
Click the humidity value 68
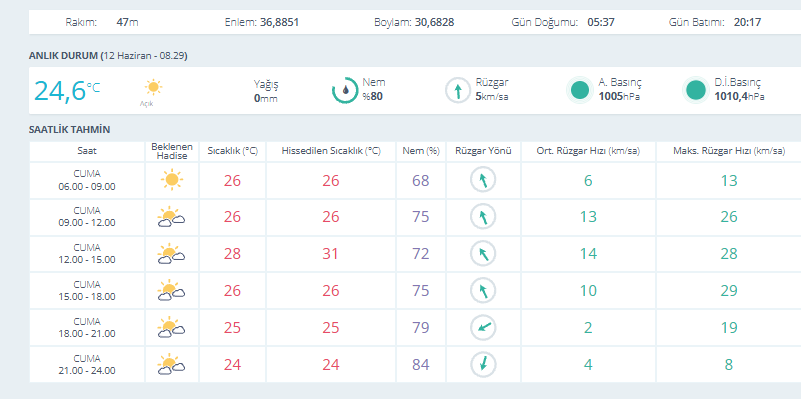pyautogui.click(x=421, y=180)
